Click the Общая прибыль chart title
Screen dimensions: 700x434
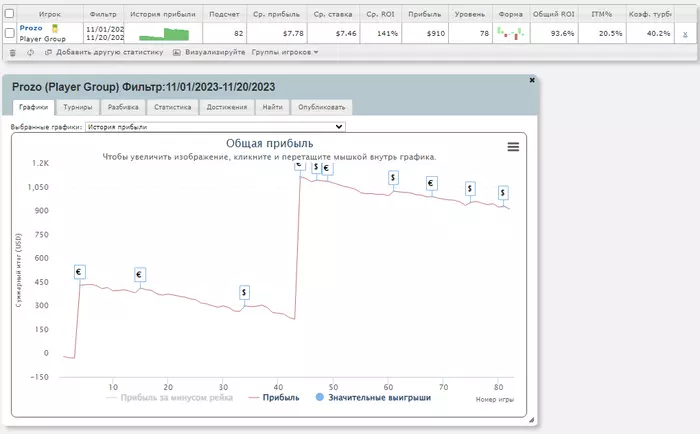(270, 143)
